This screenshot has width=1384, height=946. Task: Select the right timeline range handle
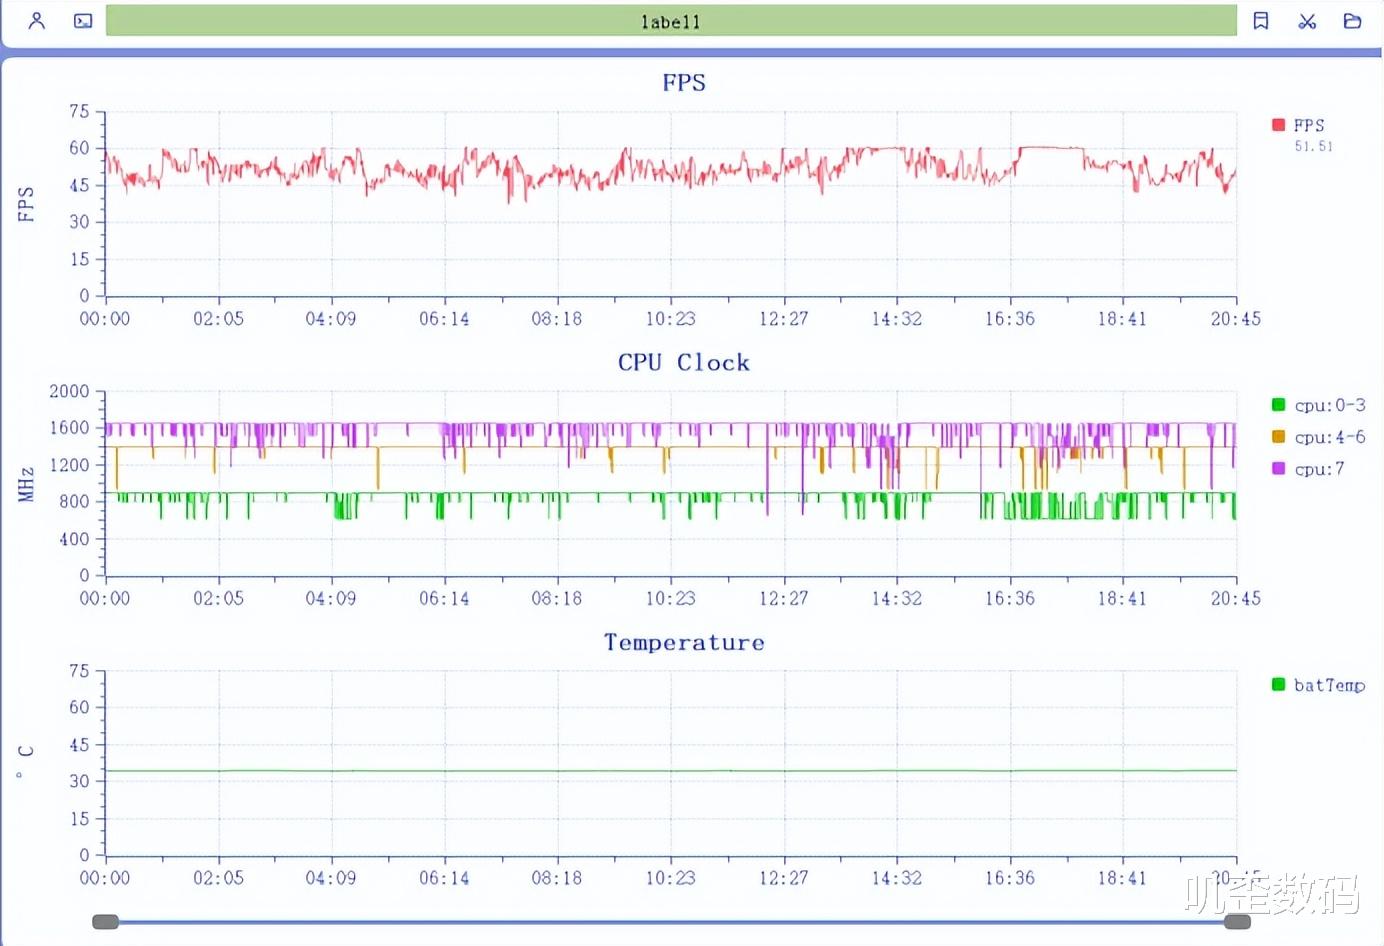[x=1237, y=922]
